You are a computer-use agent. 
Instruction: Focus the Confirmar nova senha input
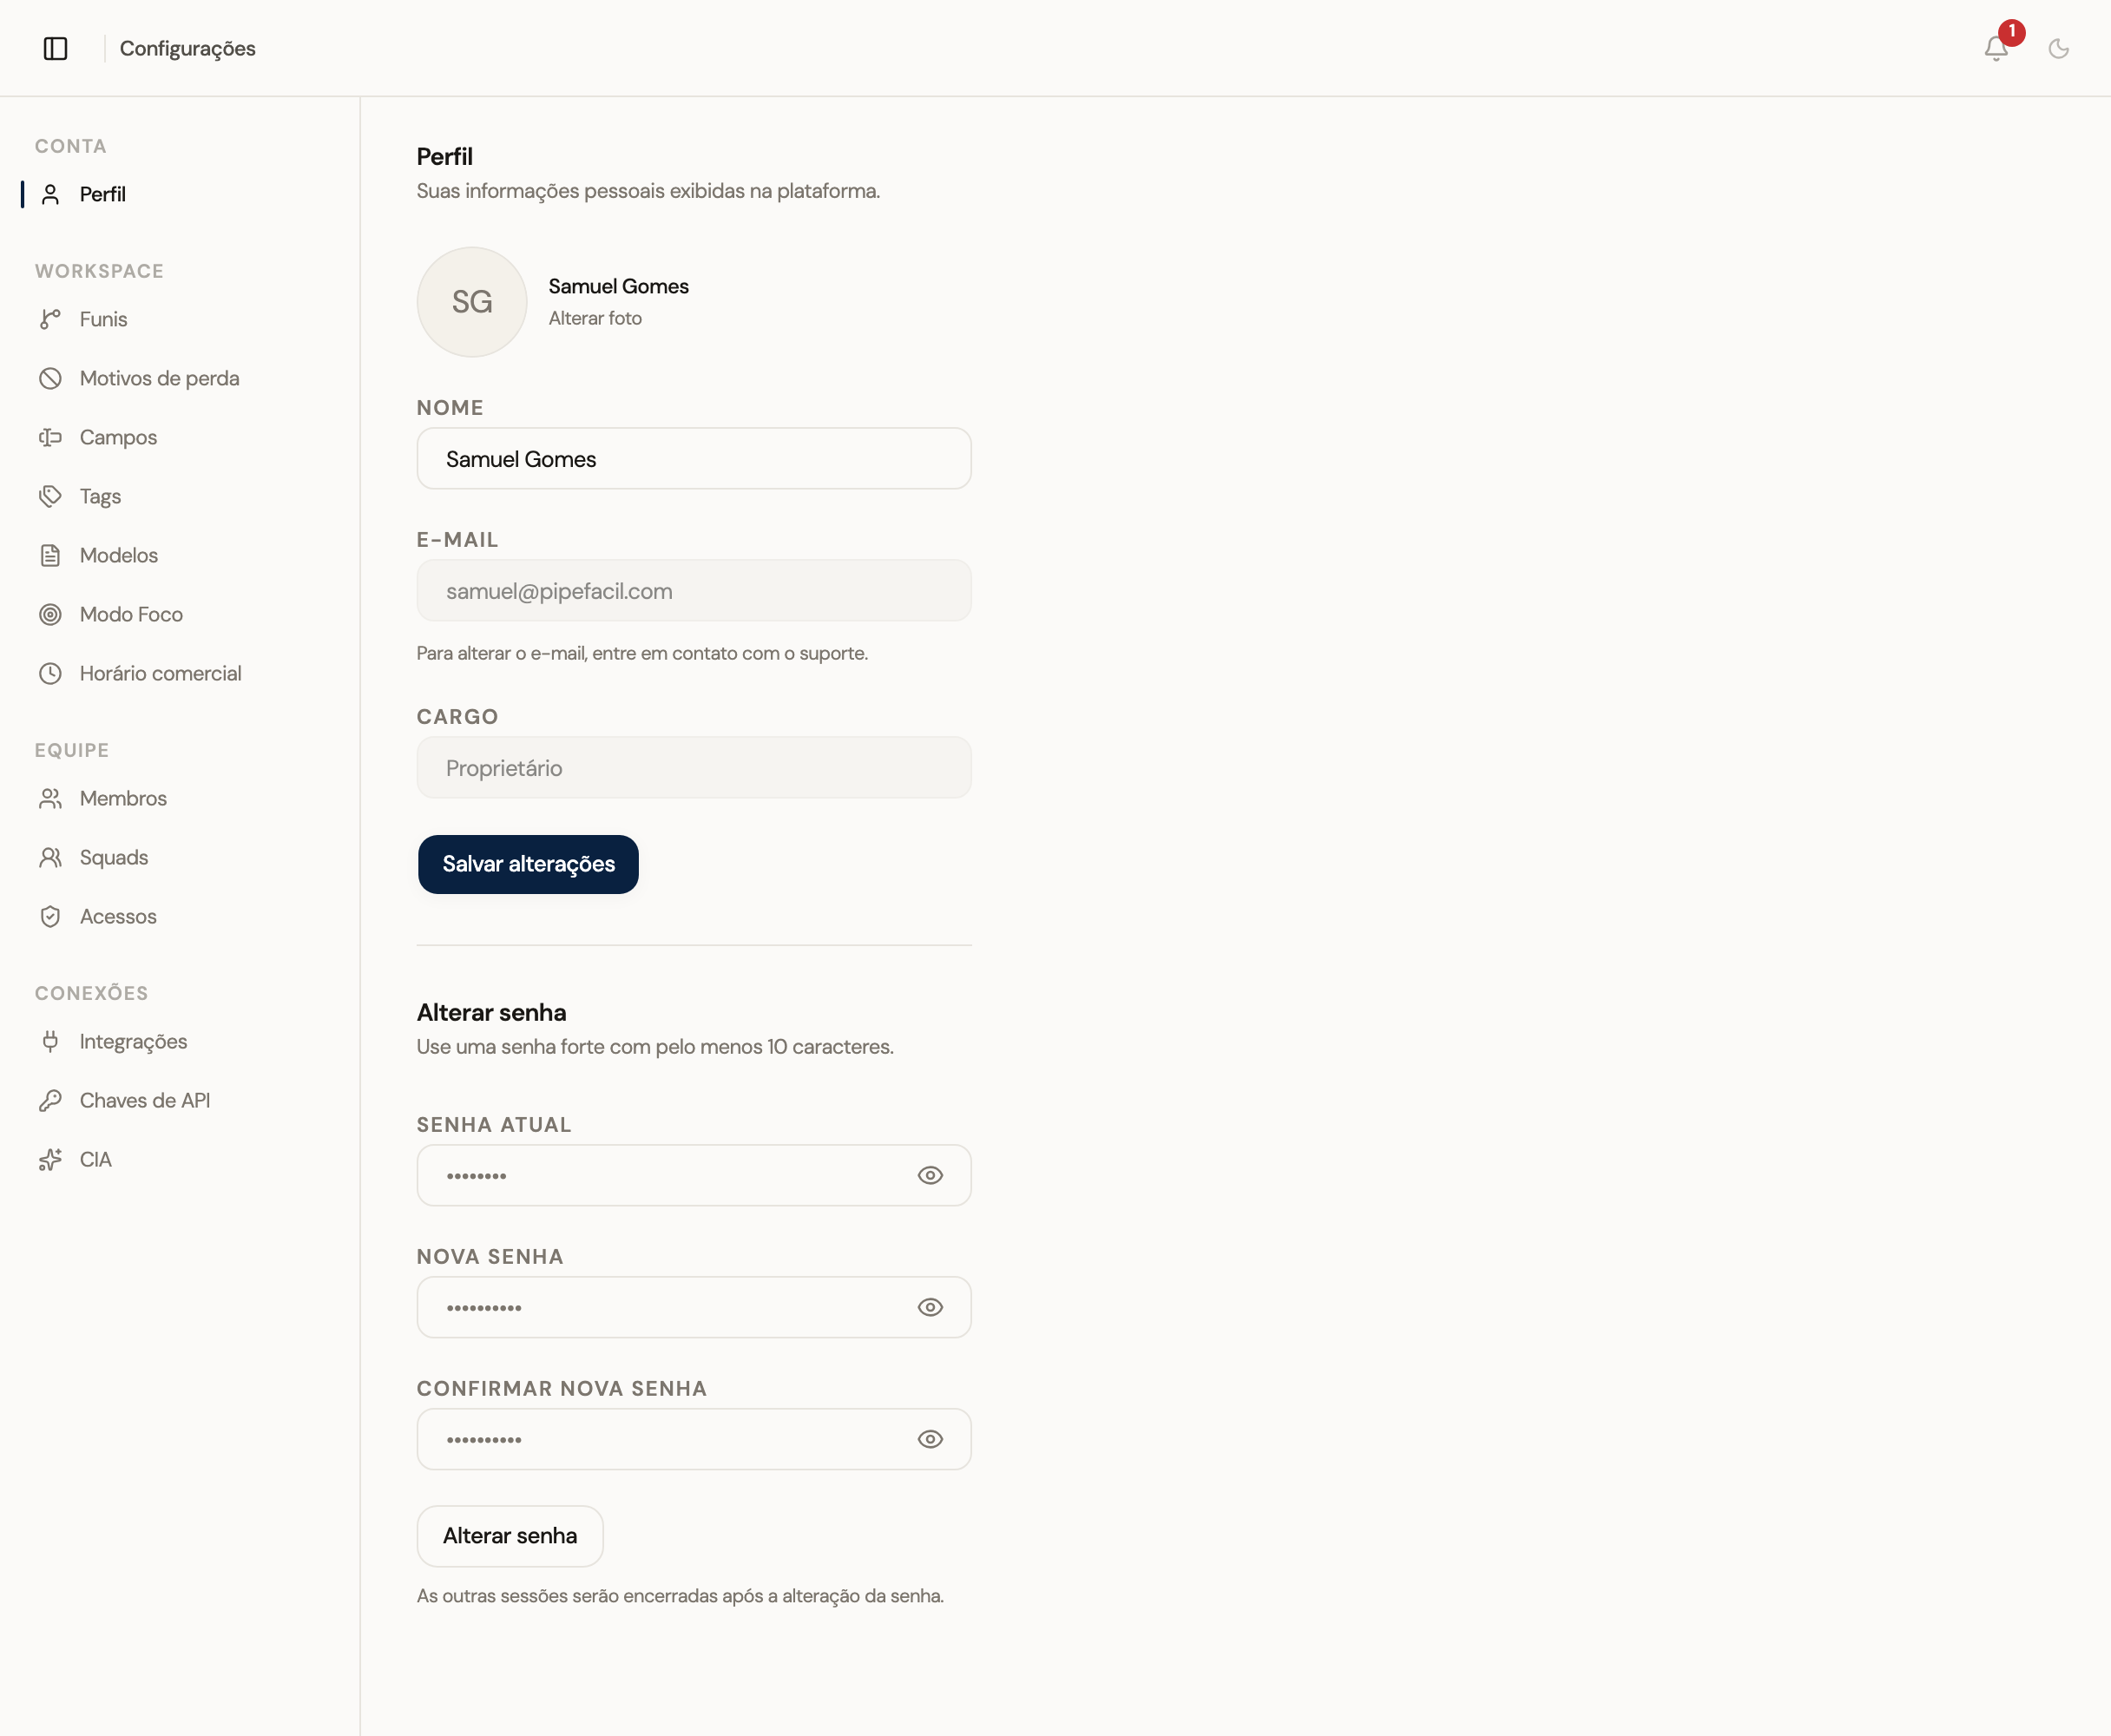coord(694,1439)
